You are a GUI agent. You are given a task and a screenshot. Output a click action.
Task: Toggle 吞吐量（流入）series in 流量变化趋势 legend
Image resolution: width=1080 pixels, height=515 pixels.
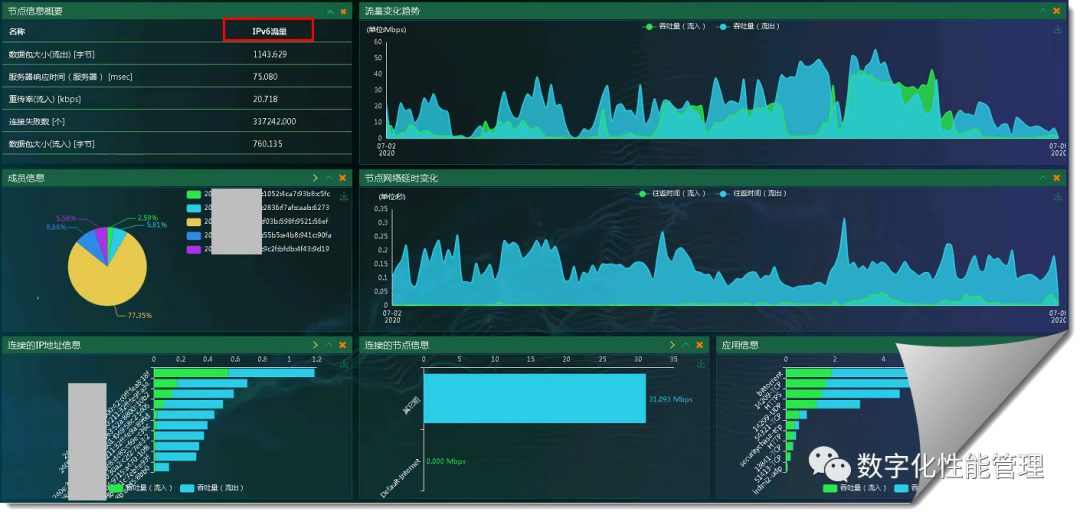click(x=674, y=26)
